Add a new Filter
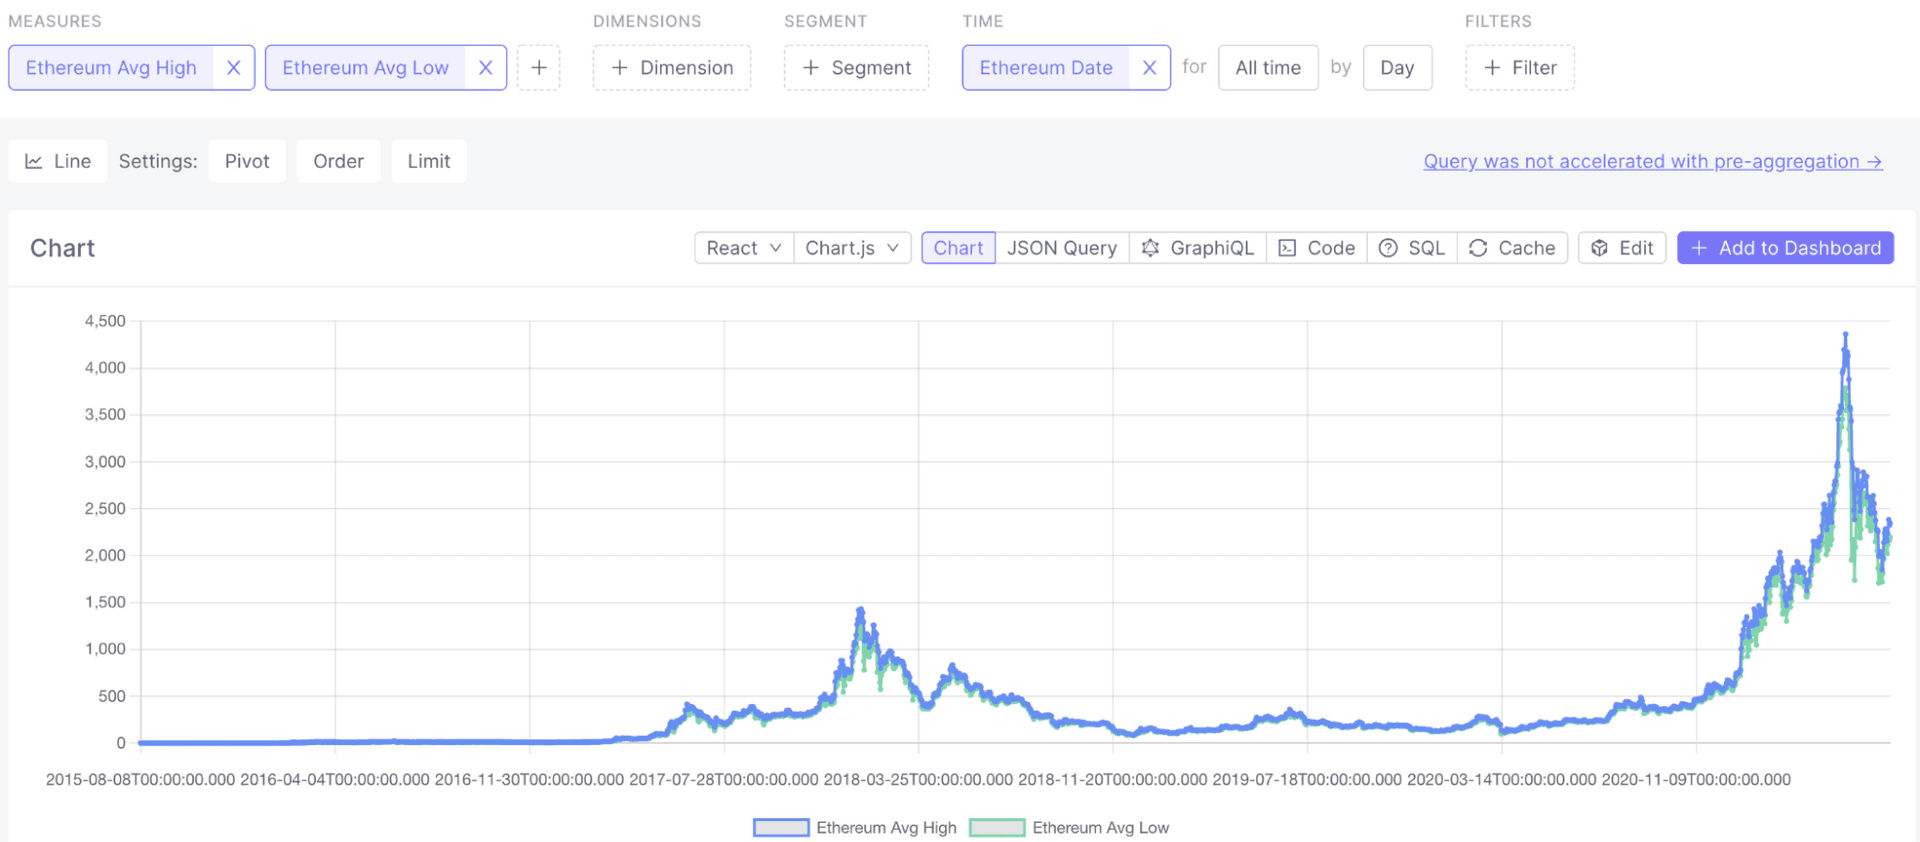Screen dimensions: 1920x842 click(1519, 68)
